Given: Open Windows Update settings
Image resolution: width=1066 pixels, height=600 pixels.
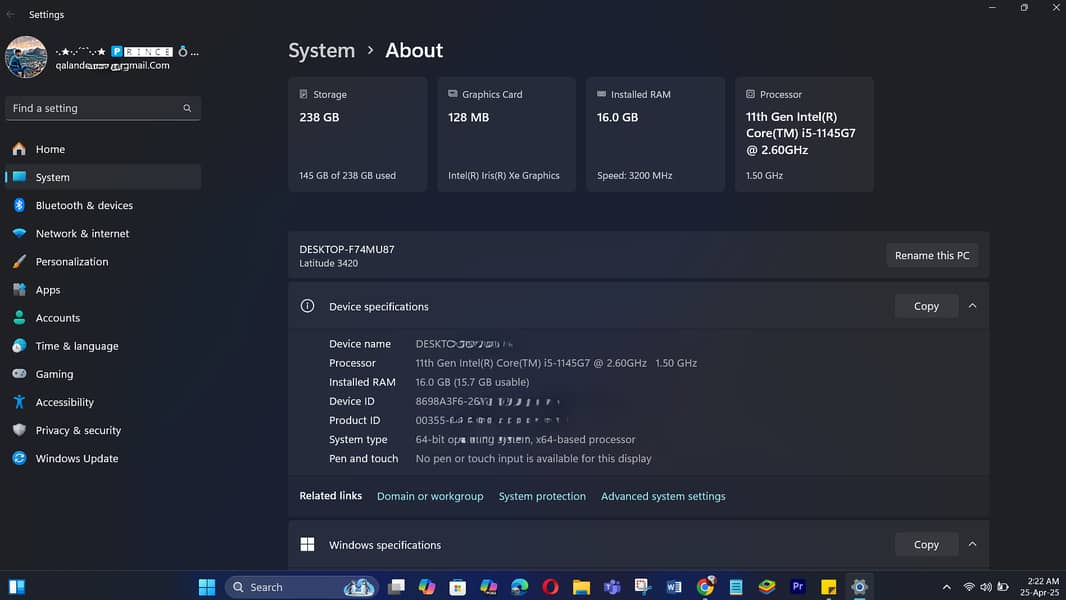Looking at the screenshot, I should tap(103, 459).
